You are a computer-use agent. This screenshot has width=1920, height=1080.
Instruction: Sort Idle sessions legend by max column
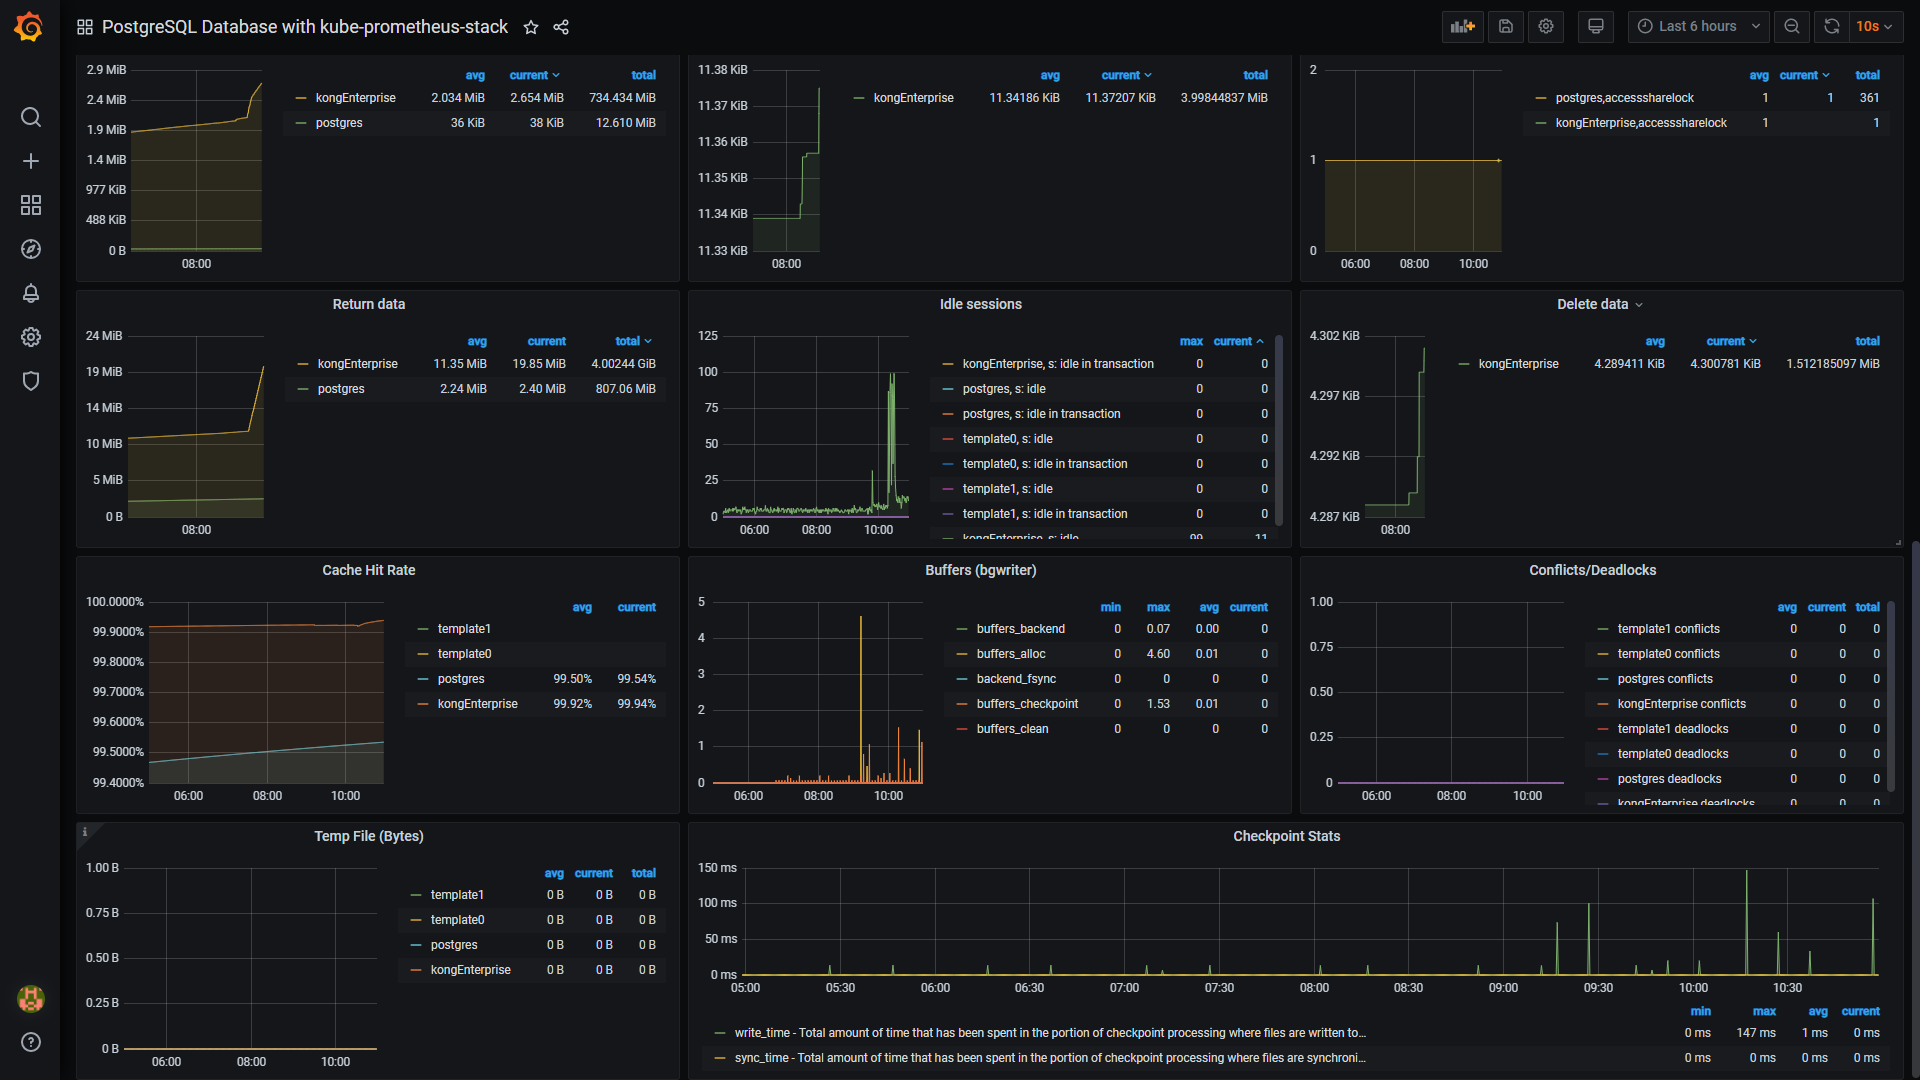click(x=1190, y=341)
